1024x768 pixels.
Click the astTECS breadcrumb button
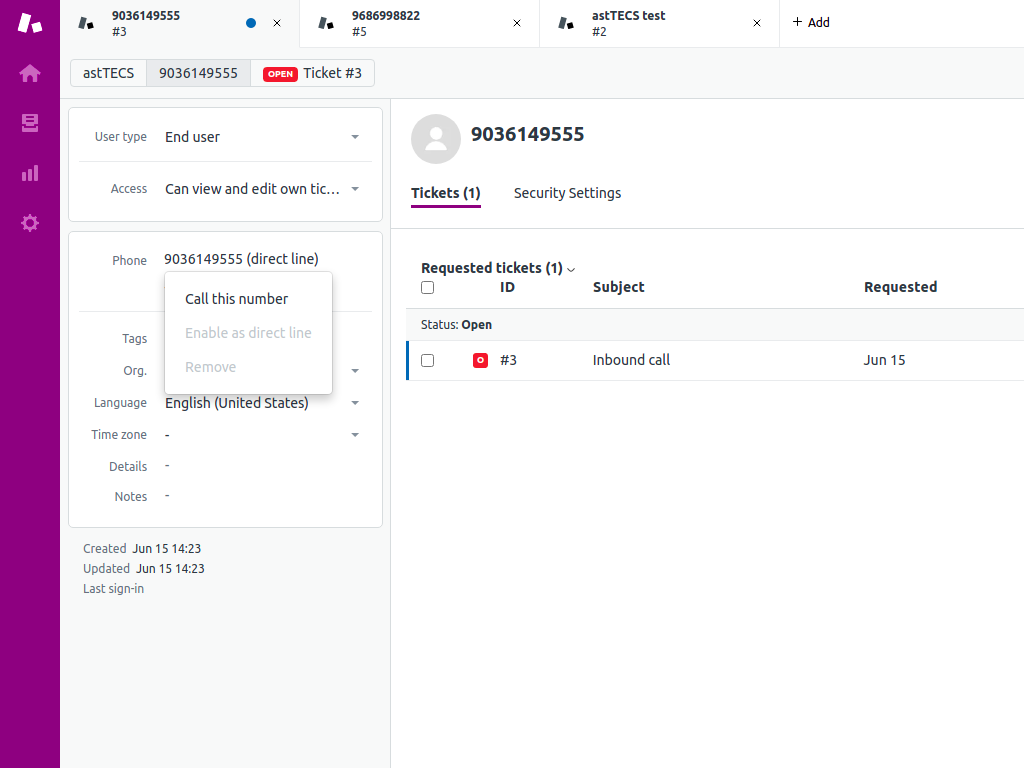pos(108,73)
